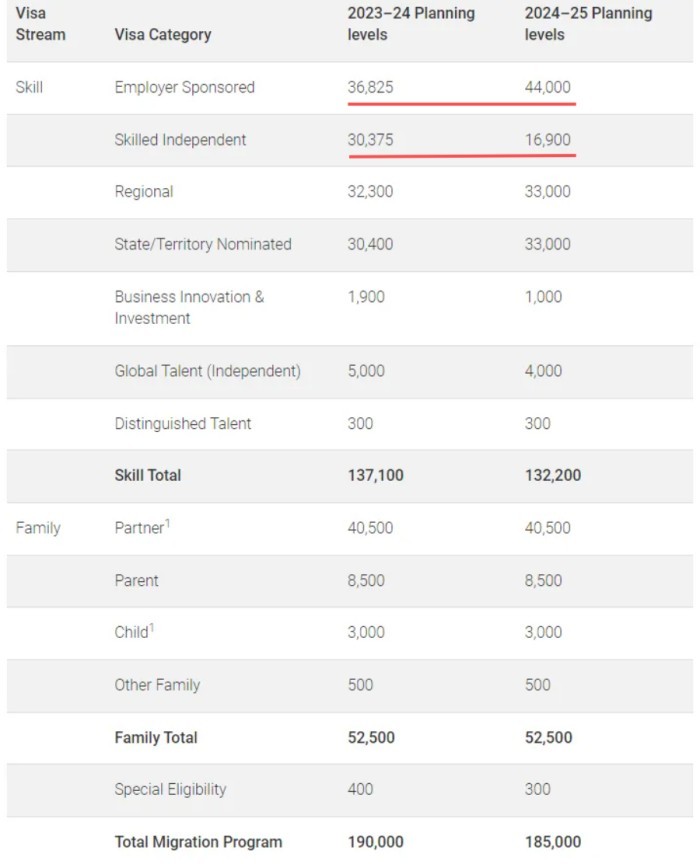Click the Skilled Independent row label

pyautogui.click(x=180, y=140)
